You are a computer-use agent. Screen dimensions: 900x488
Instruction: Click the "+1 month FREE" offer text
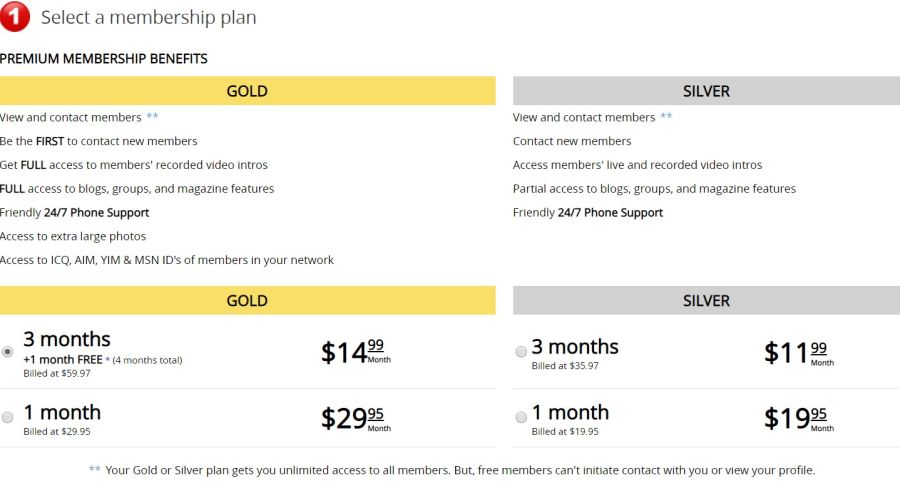(65, 359)
